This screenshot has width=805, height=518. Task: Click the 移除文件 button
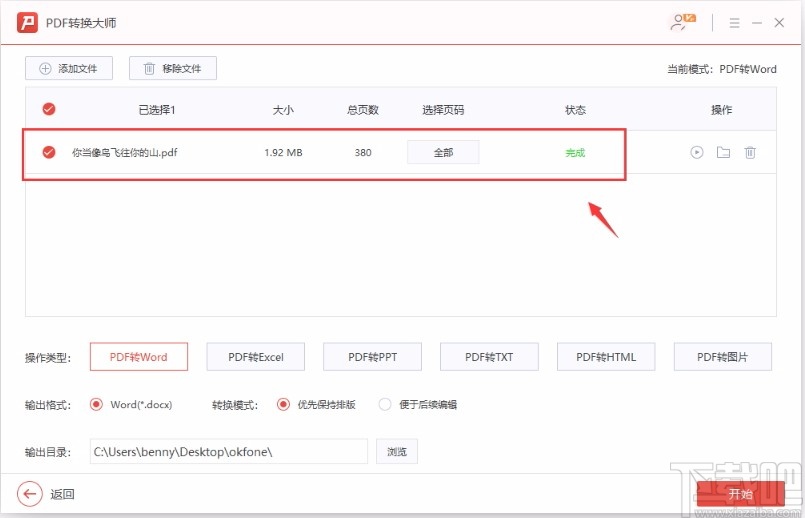pos(172,68)
